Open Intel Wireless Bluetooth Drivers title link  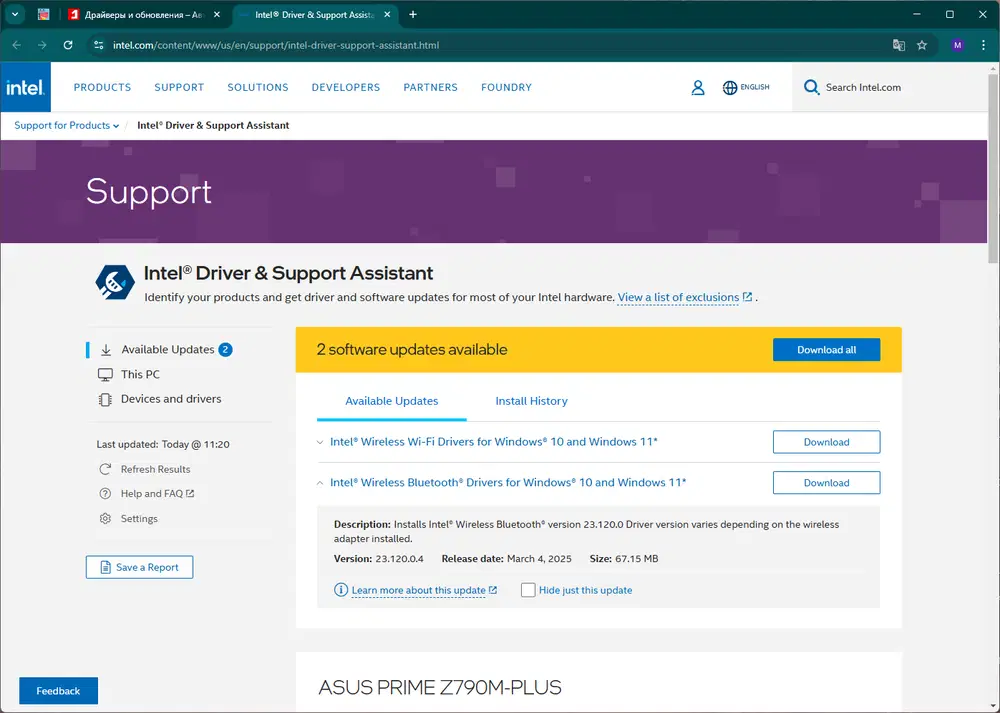(508, 483)
